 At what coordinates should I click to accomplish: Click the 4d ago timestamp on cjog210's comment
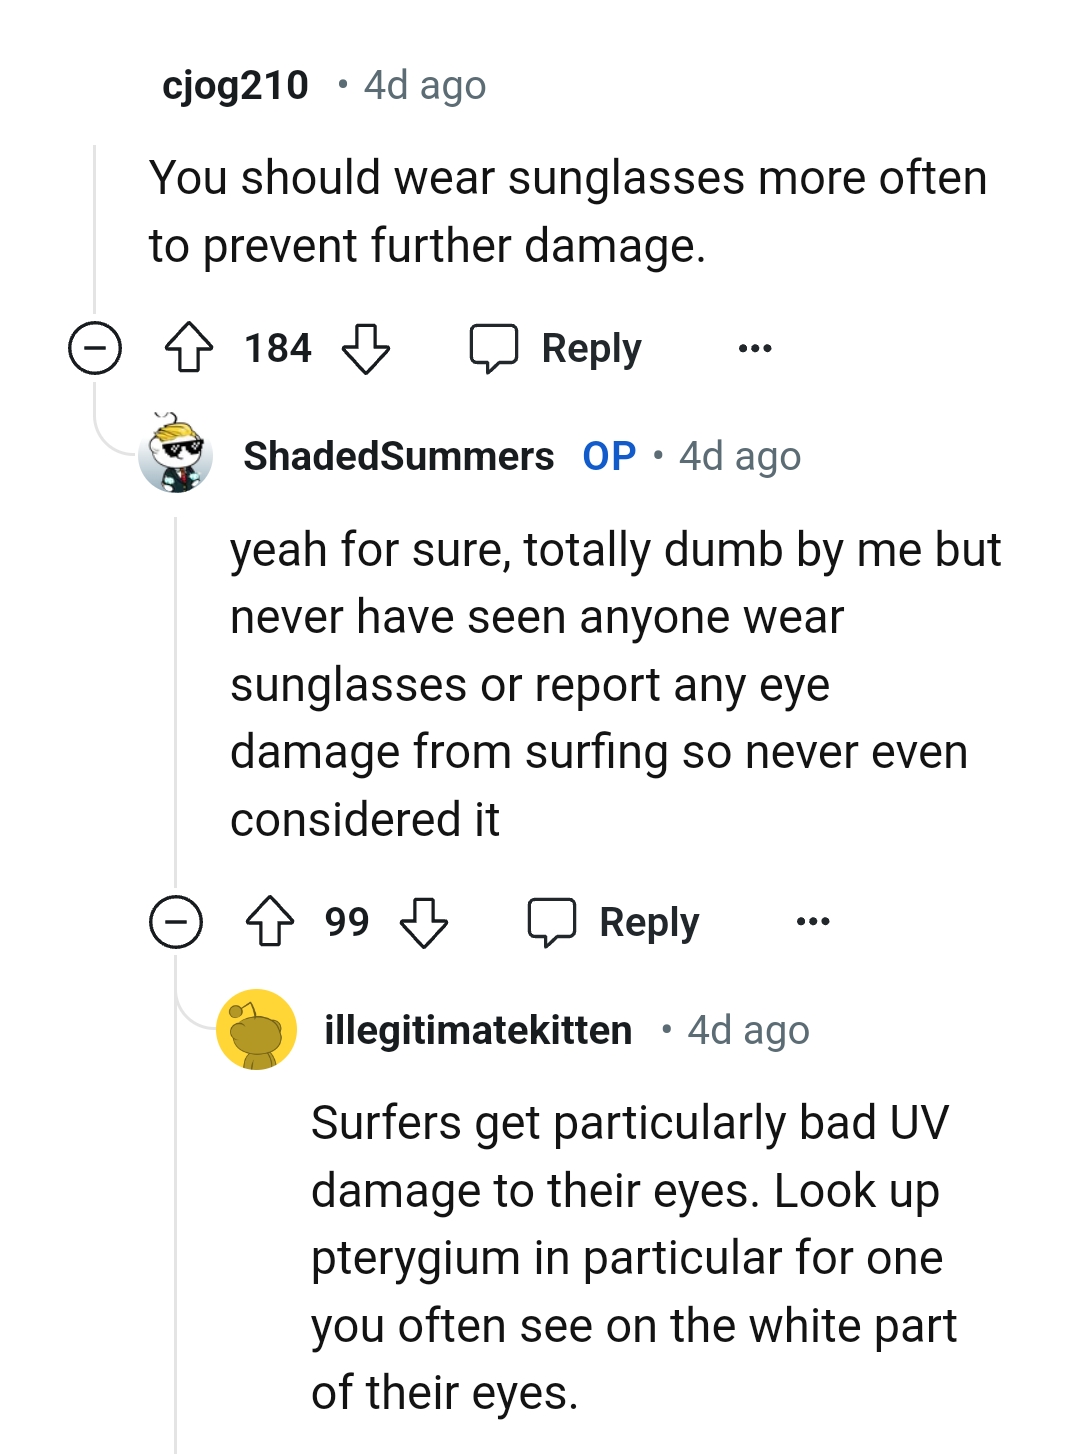click(x=424, y=85)
